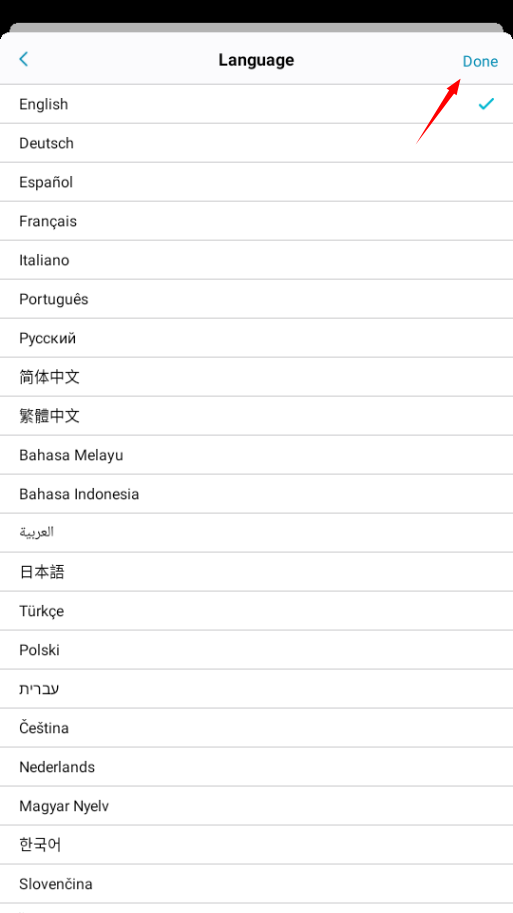Pick Nederlands as the language

[x=256, y=767]
